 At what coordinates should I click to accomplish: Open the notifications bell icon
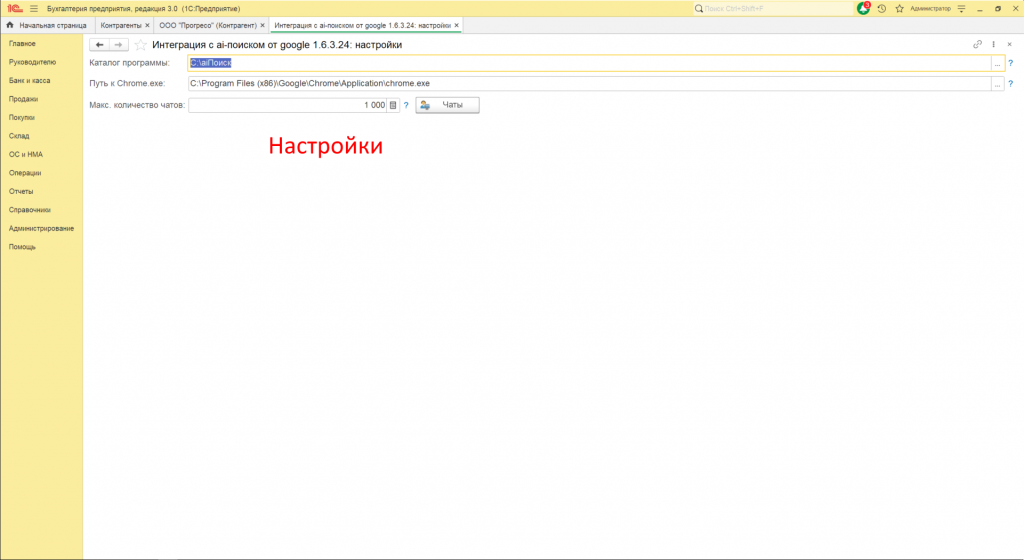(x=863, y=8)
